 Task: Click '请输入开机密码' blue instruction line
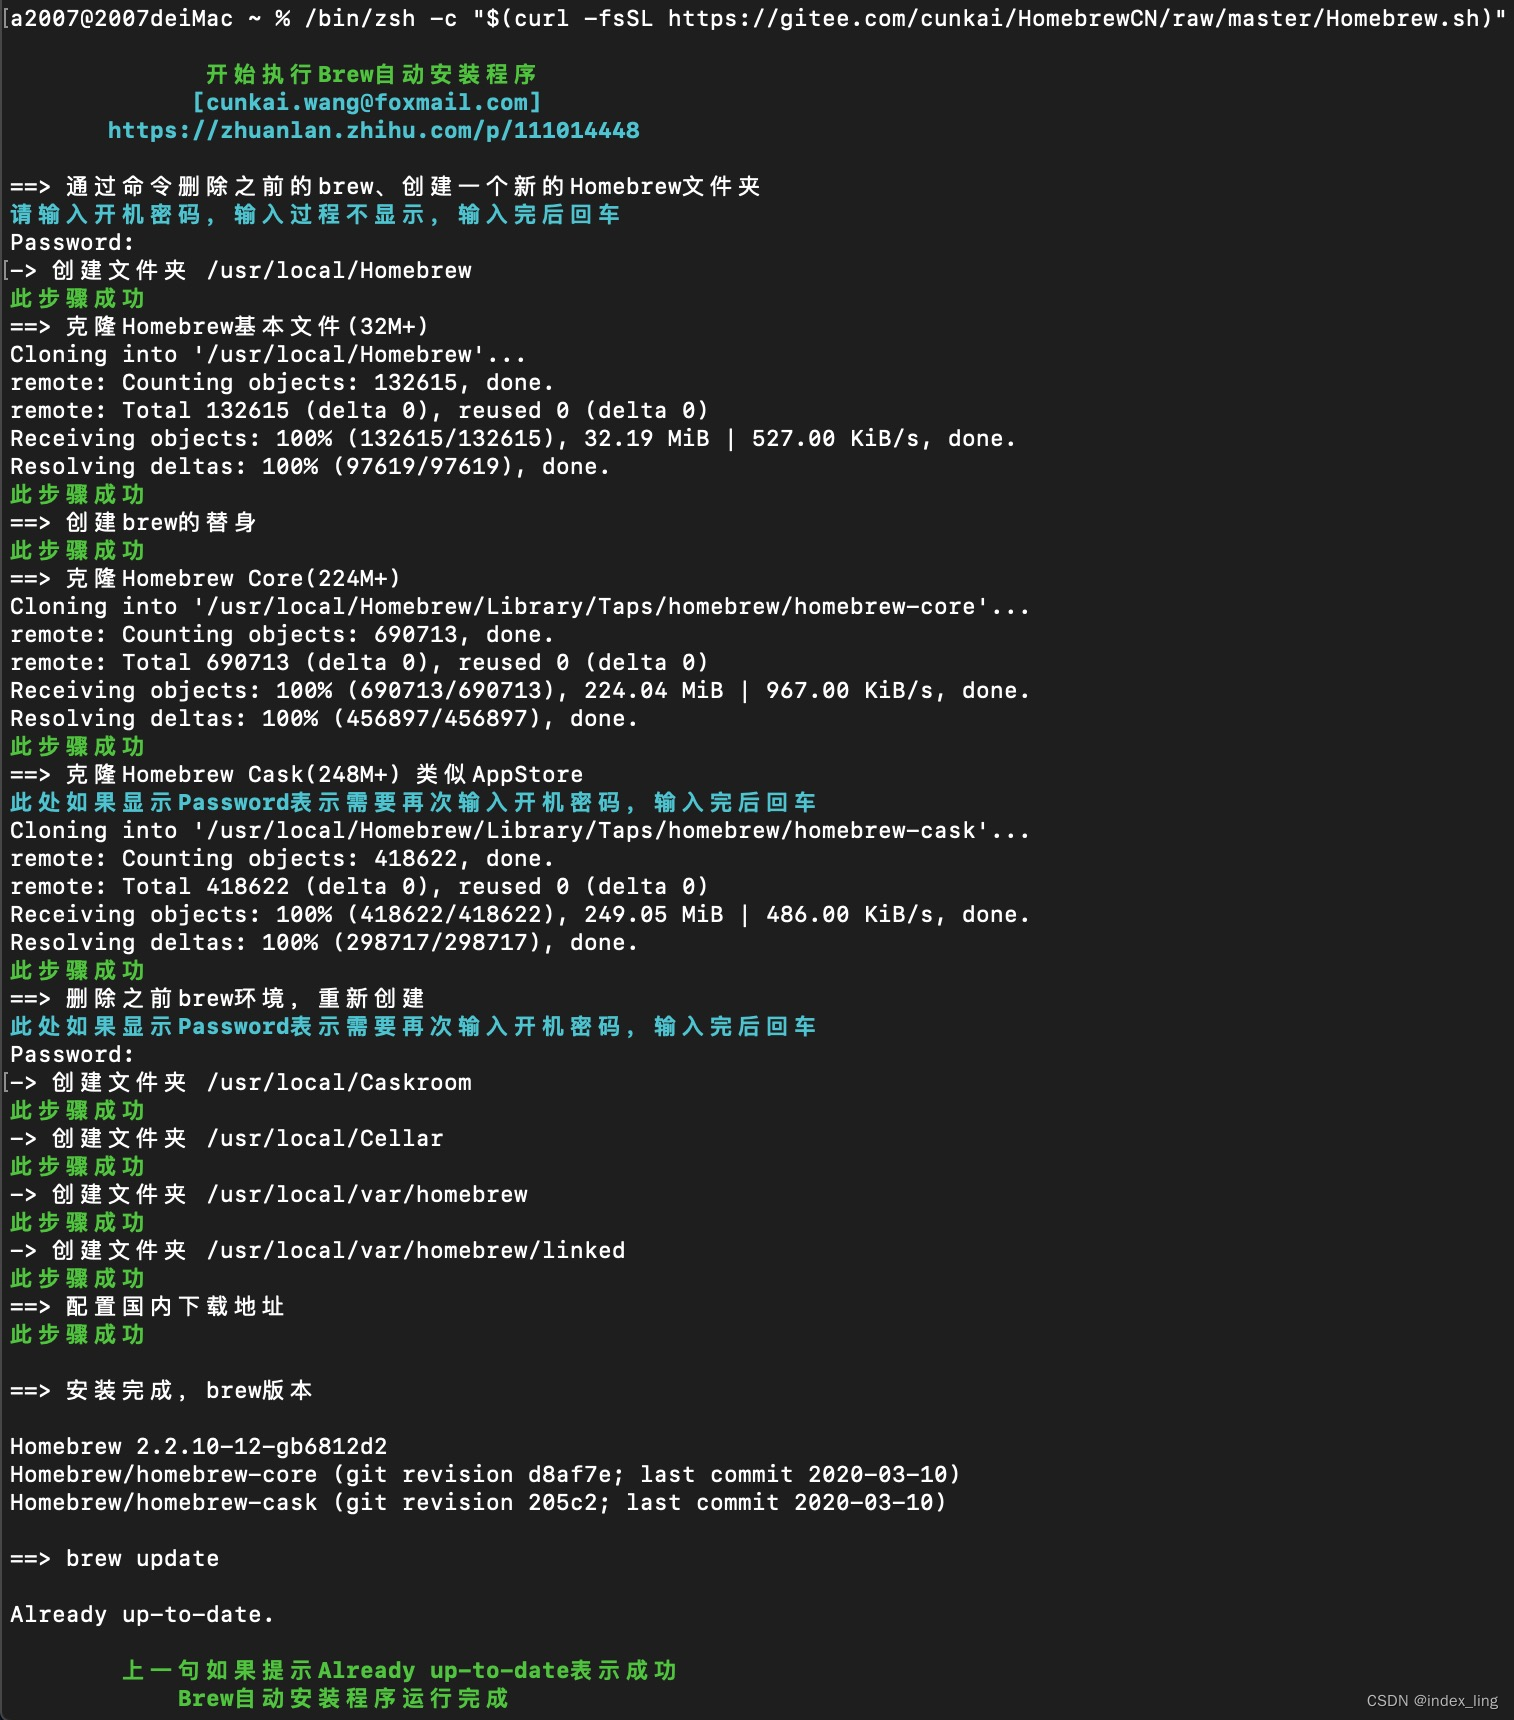point(315,214)
